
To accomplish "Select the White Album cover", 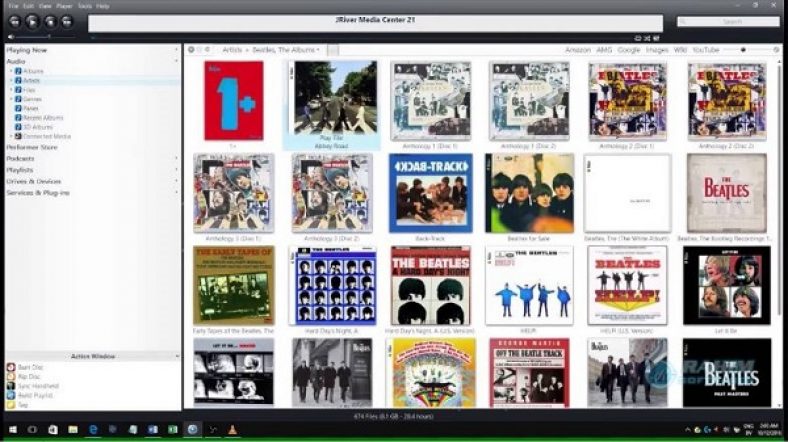I will coord(627,193).
